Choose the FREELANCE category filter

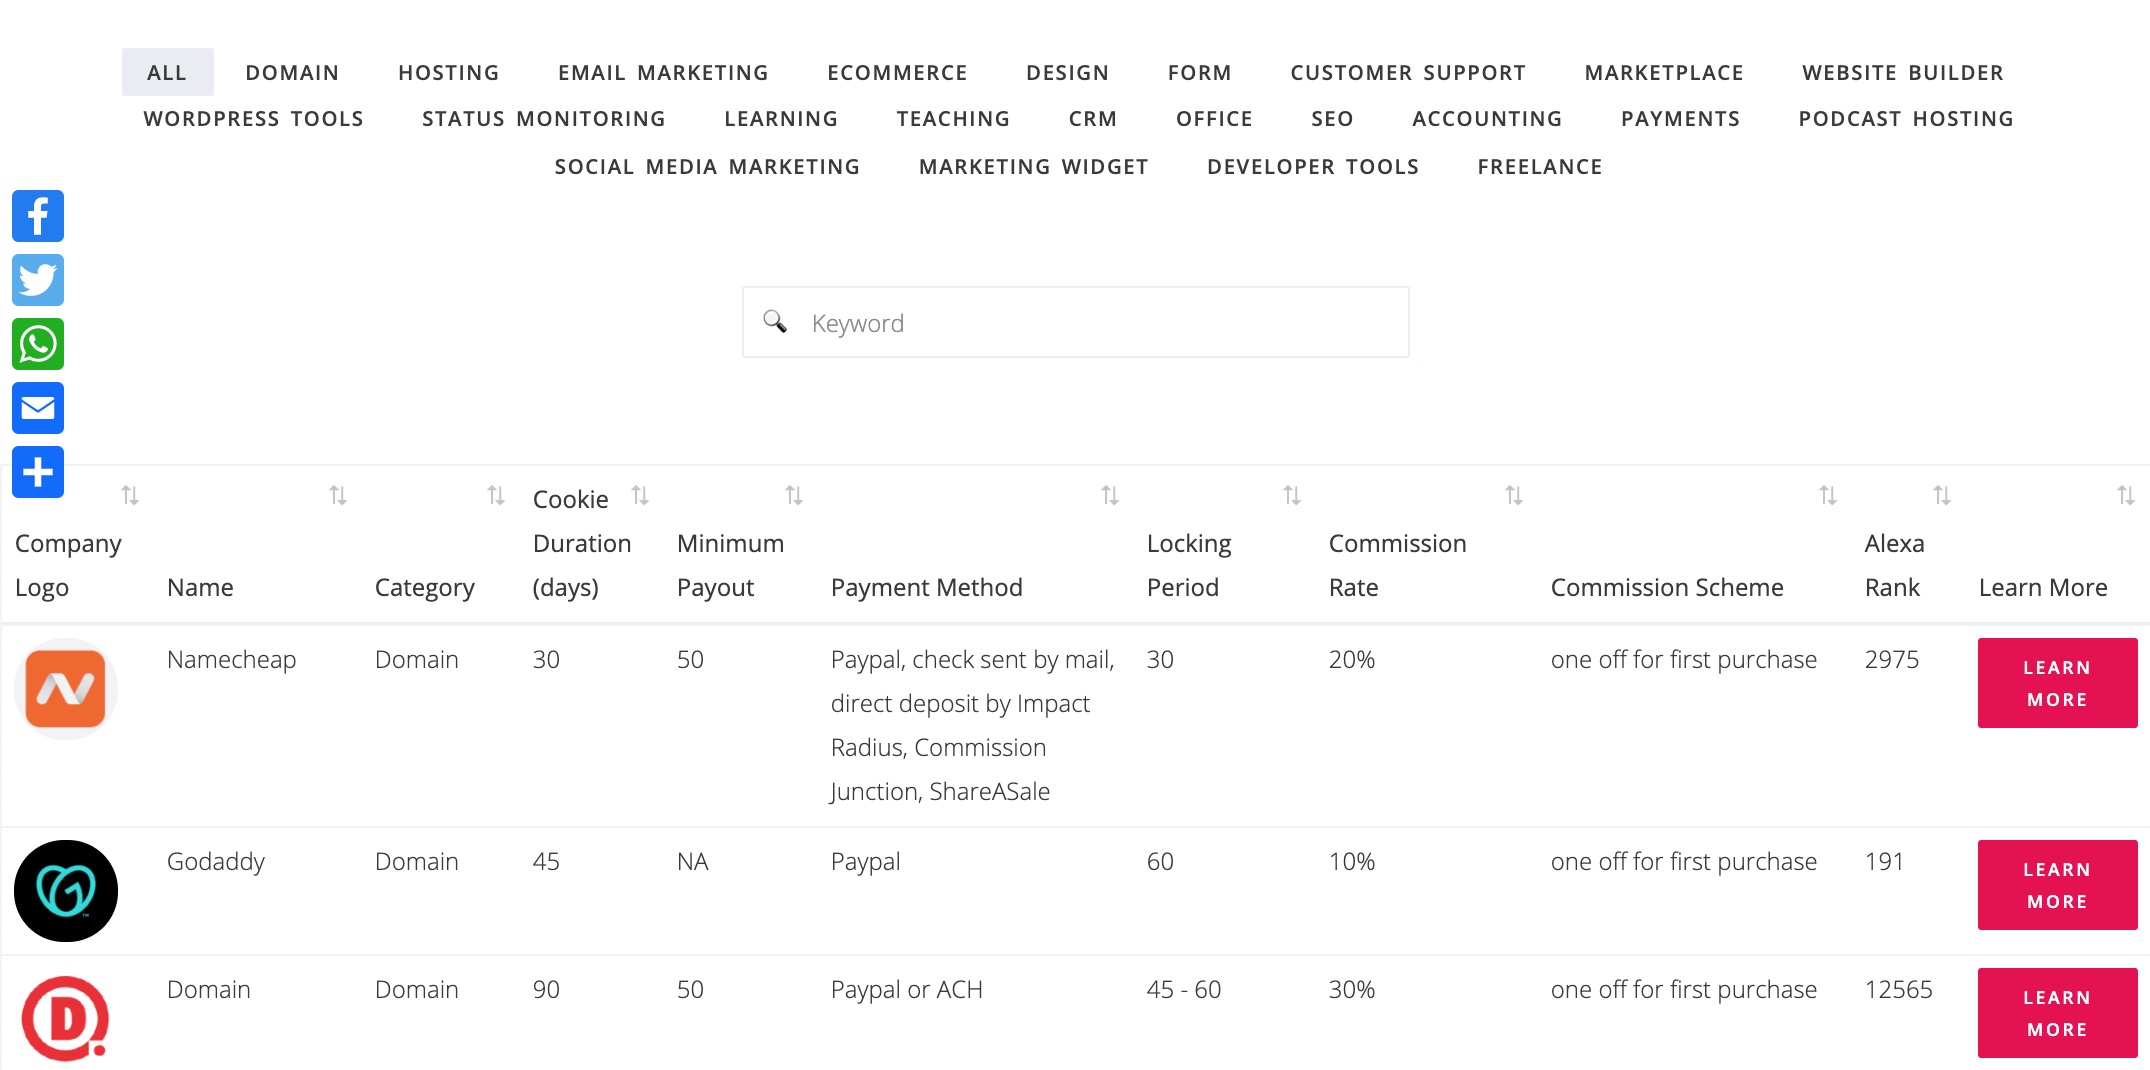(x=1539, y=167)
